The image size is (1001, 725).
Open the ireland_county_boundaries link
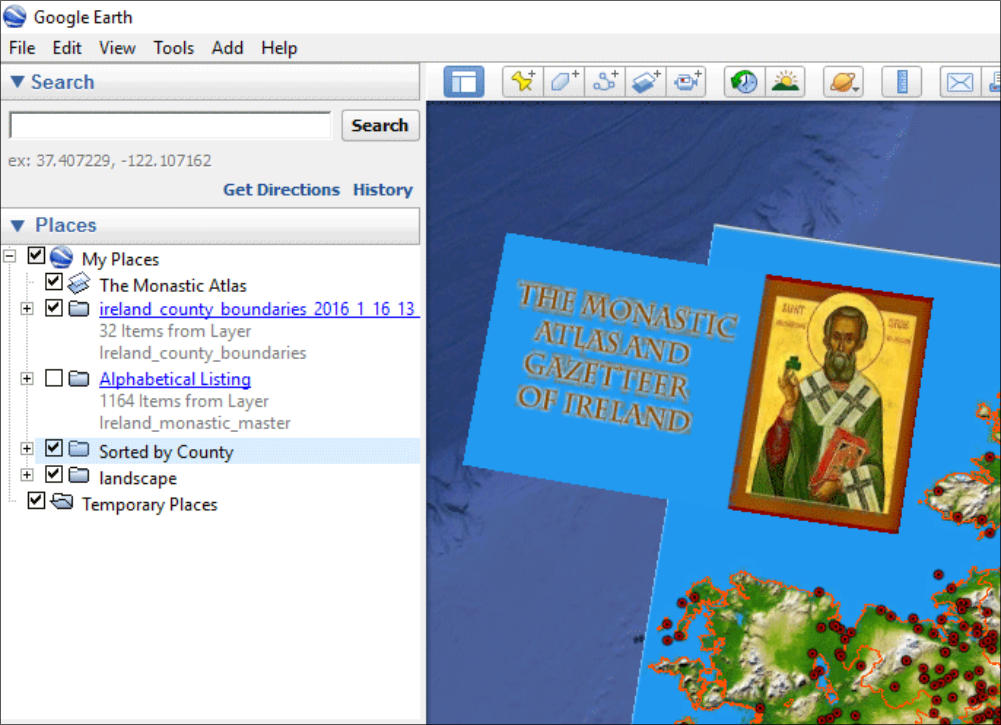click(259, 309)
